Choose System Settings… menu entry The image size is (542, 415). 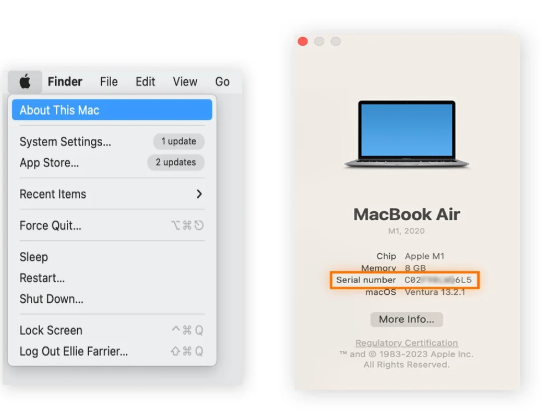tap(112, 142)
